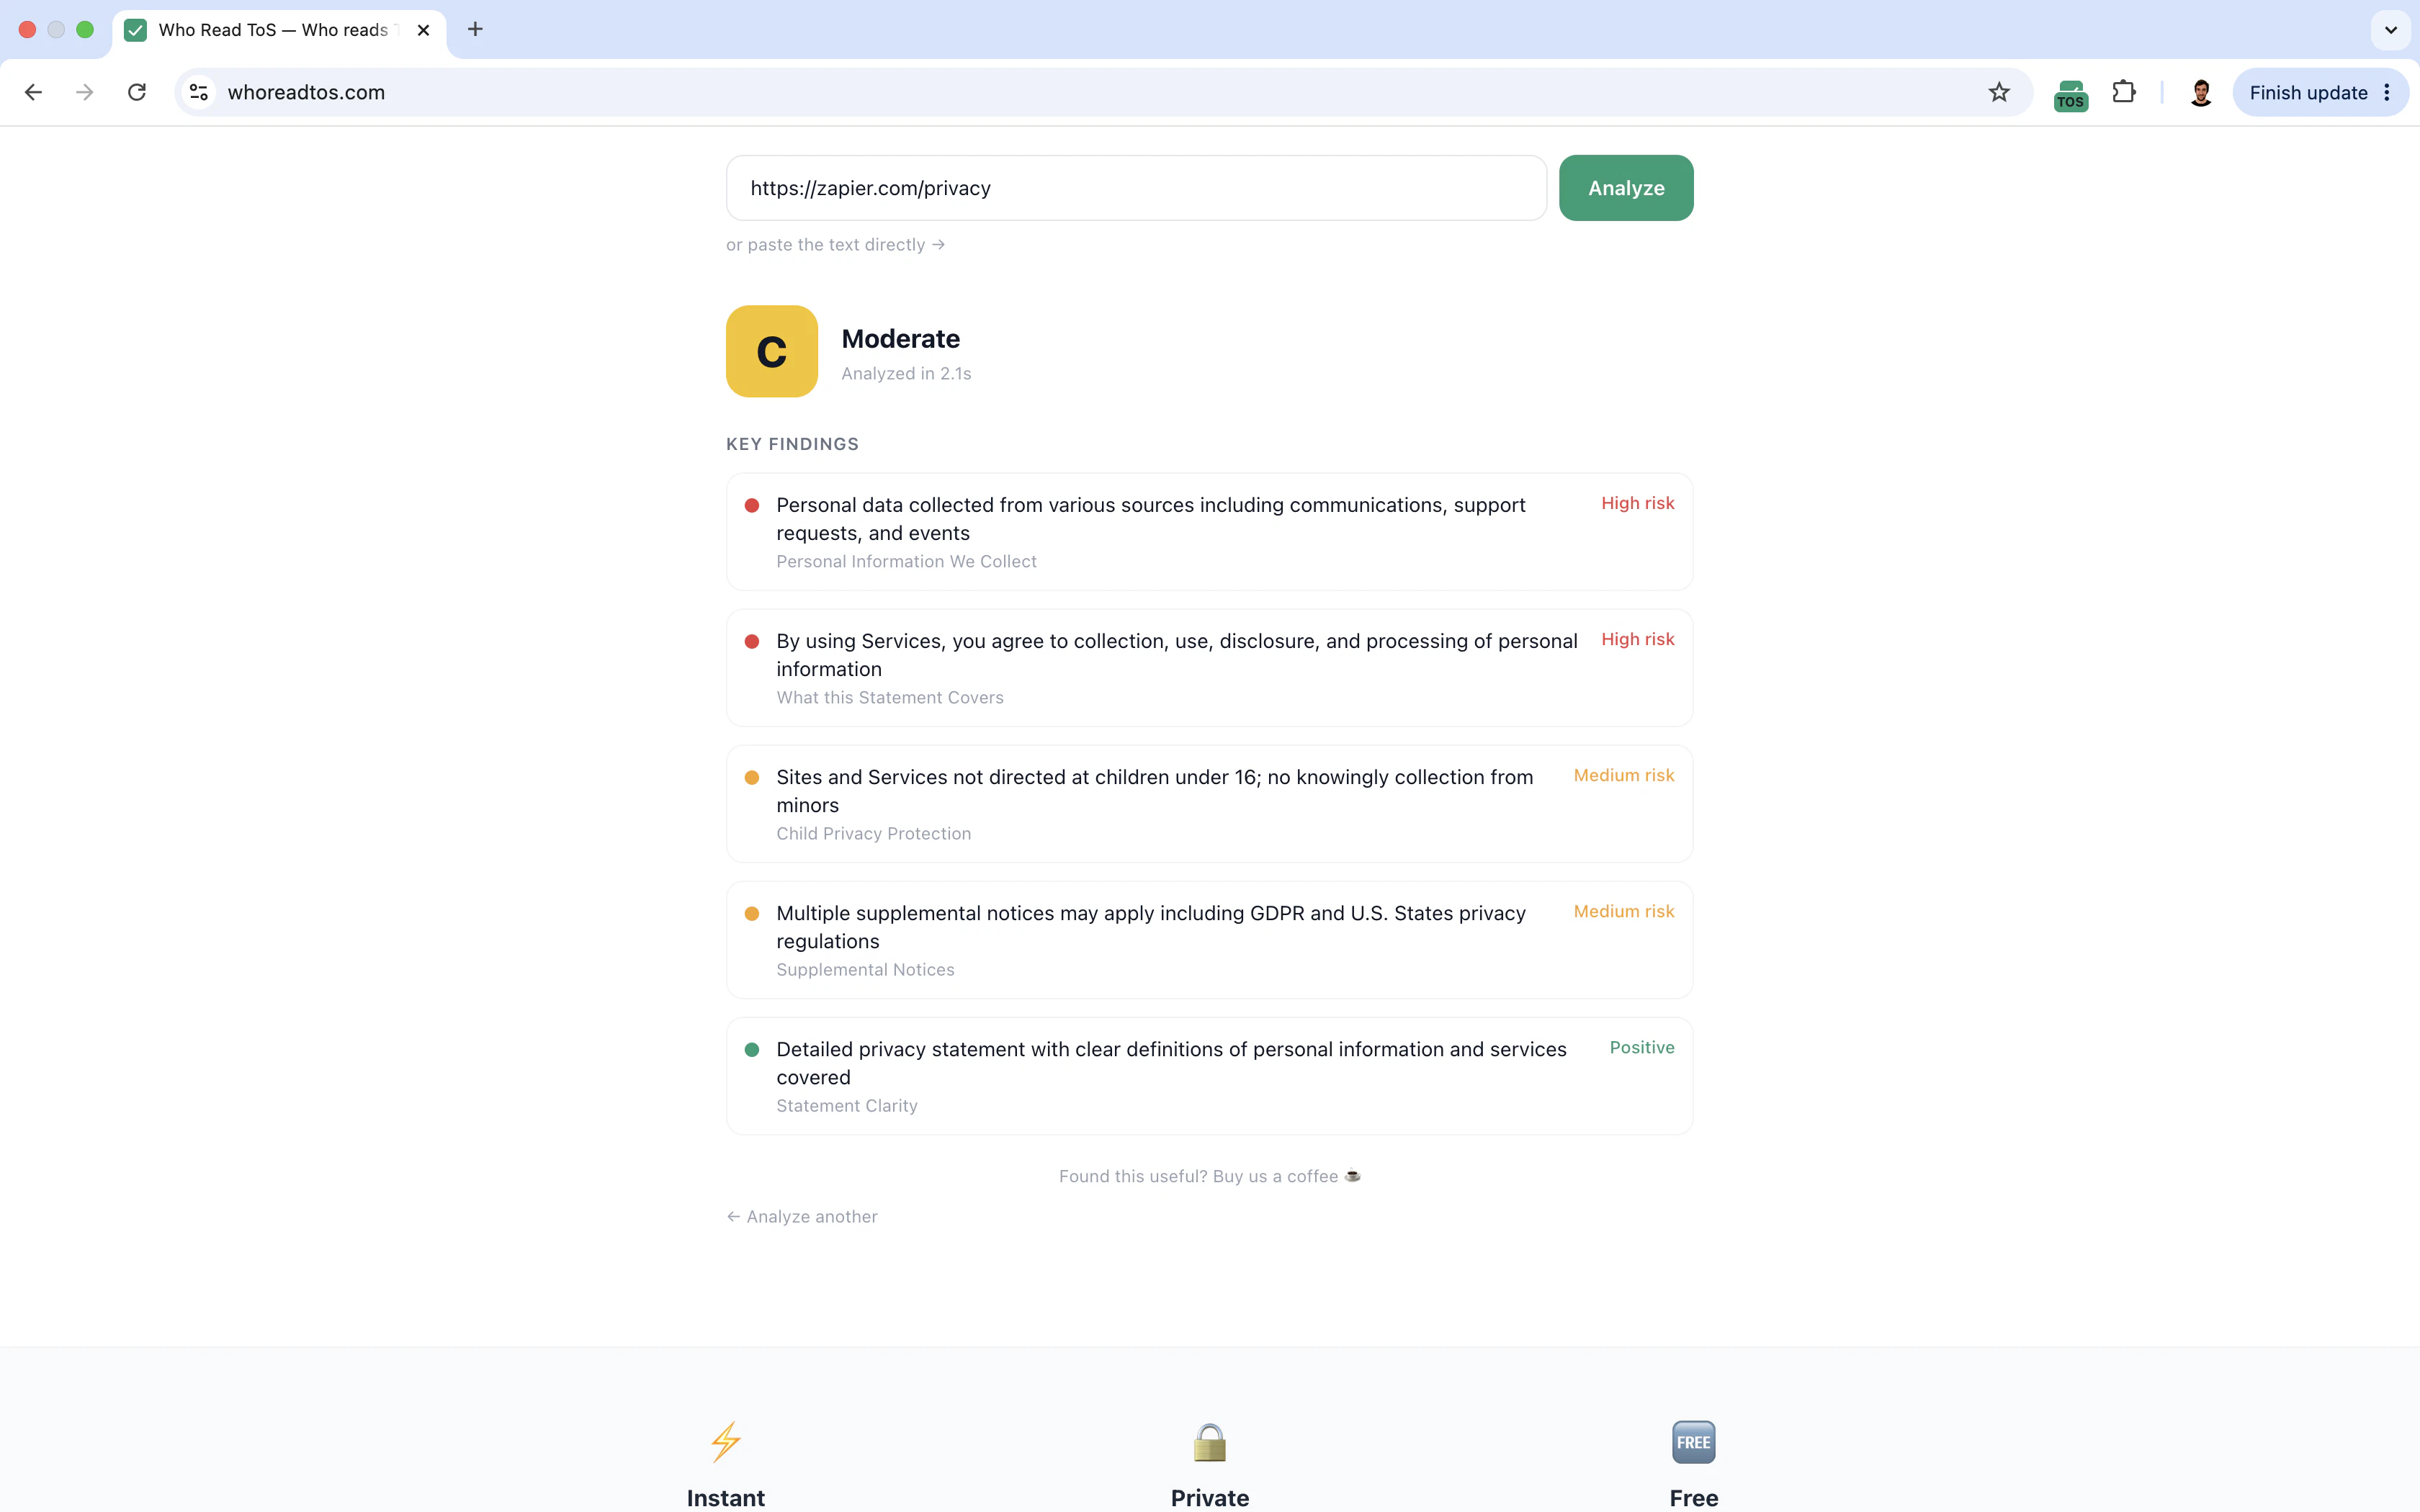Click red dot beside 'By using Services' finding
The image size is (2420, 1512).
point(752,641)
